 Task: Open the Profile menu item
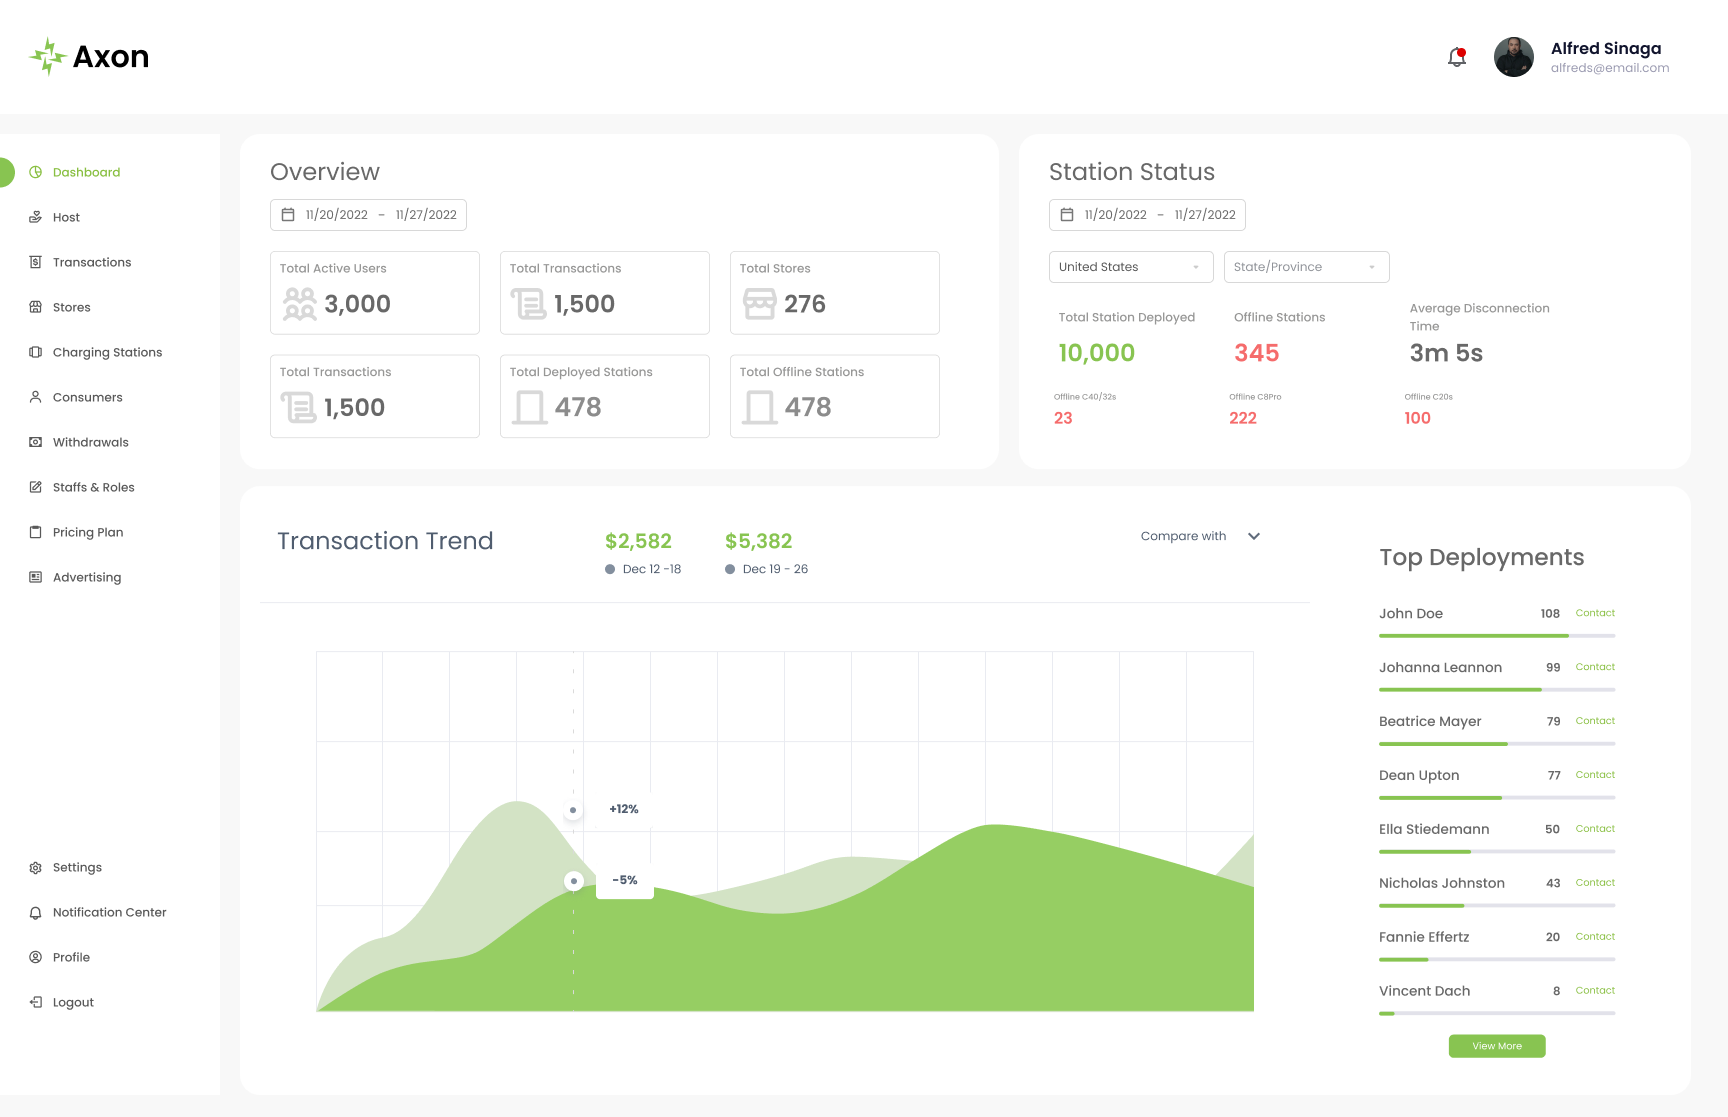click(x=60, y=957)
